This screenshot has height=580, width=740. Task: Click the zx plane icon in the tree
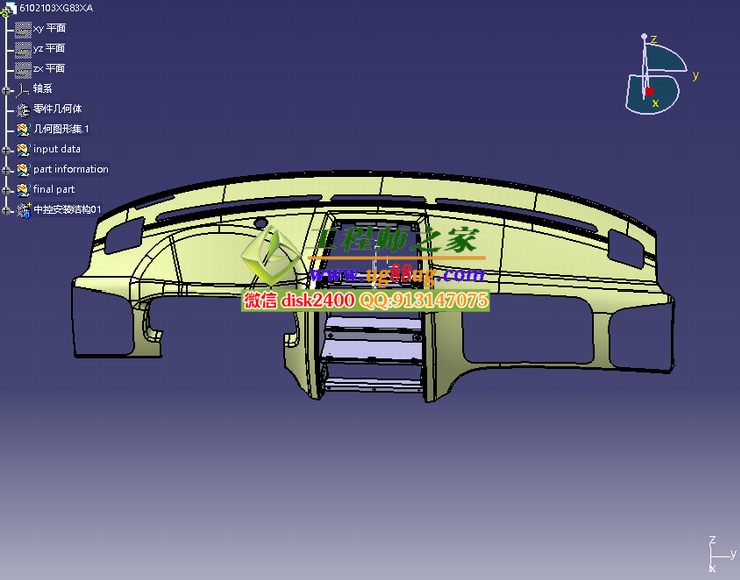point(23,69)
